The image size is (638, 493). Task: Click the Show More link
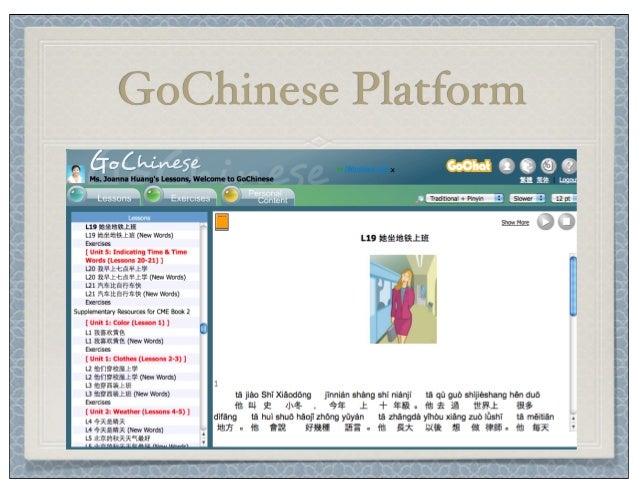coord(515,223)
